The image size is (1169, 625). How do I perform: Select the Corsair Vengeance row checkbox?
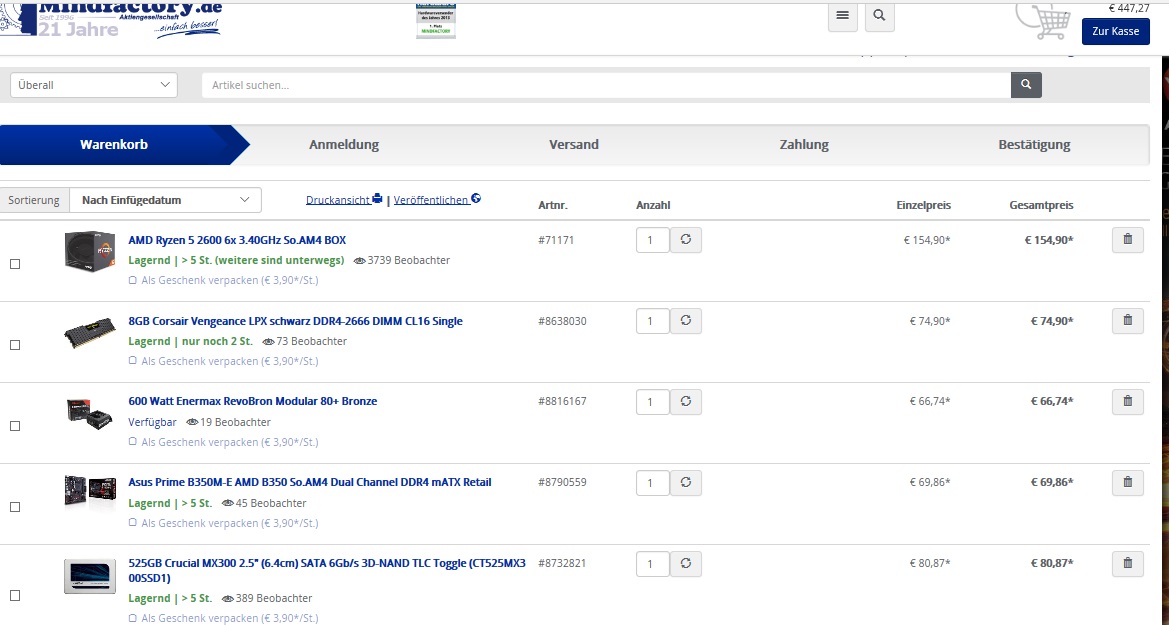click(15, 345)
